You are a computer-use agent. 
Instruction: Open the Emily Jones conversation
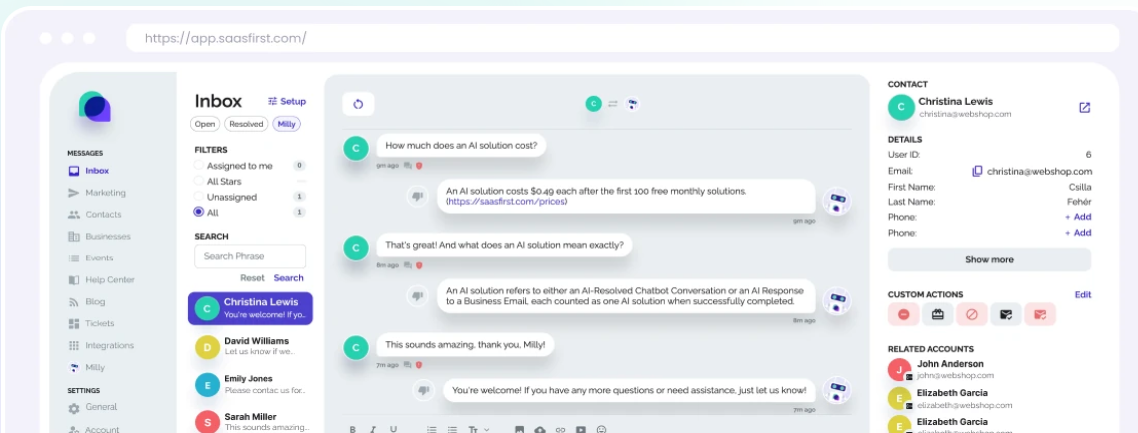(250, 384)
